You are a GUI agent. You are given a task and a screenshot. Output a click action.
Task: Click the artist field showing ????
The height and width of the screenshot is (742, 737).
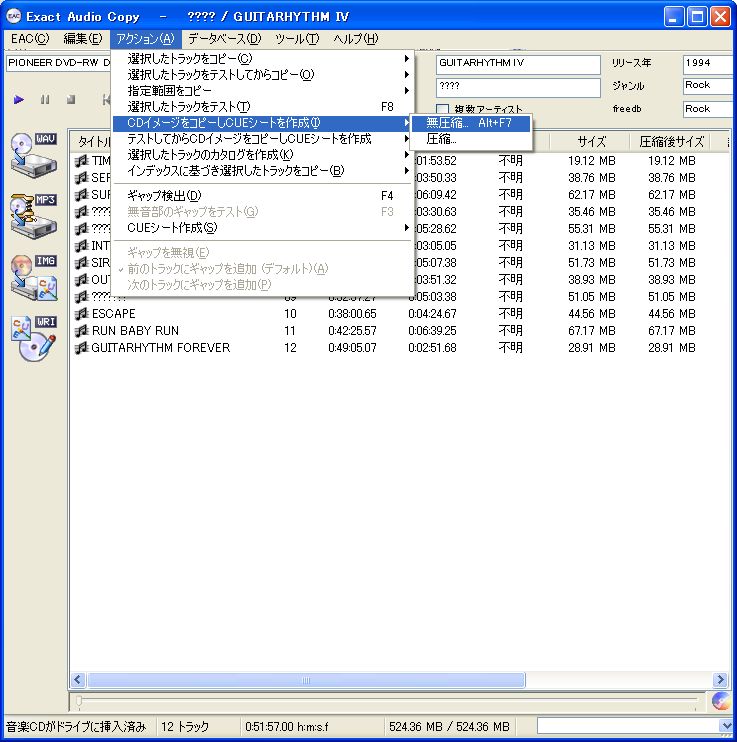point(518,88)
